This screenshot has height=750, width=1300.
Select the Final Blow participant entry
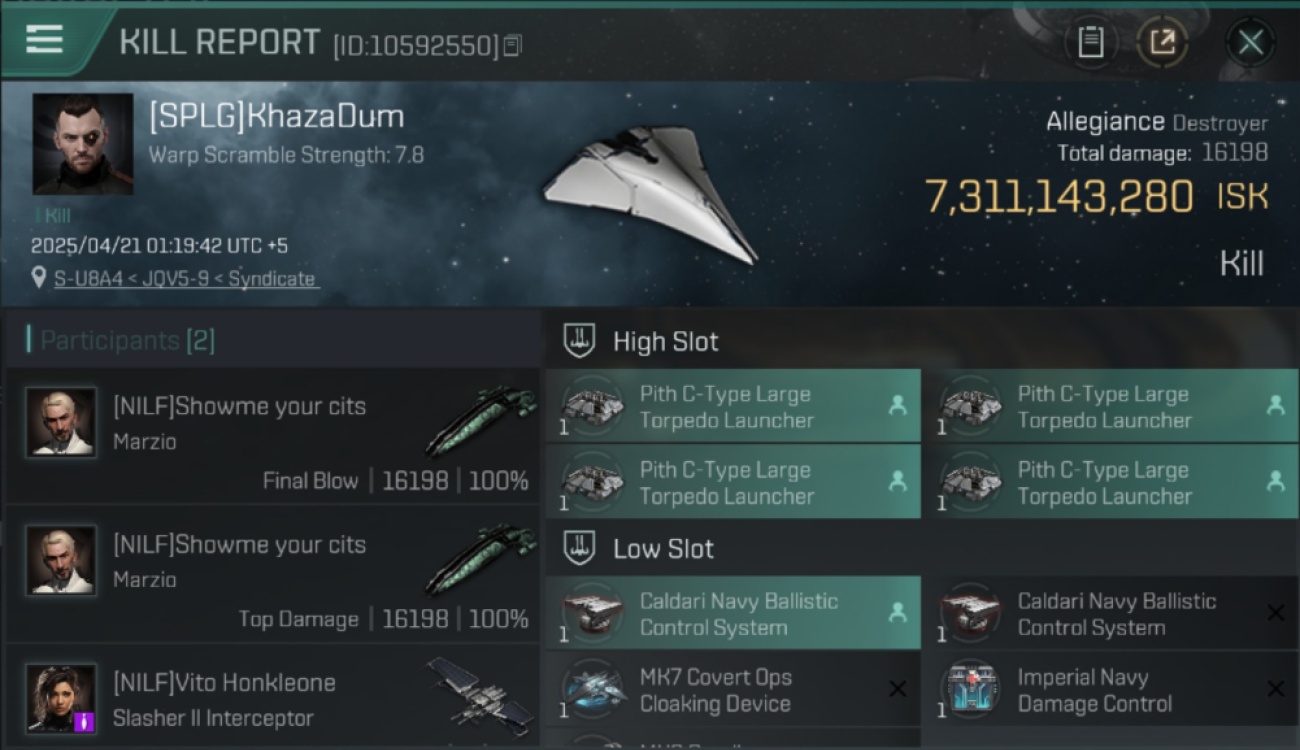click(272, 436)
